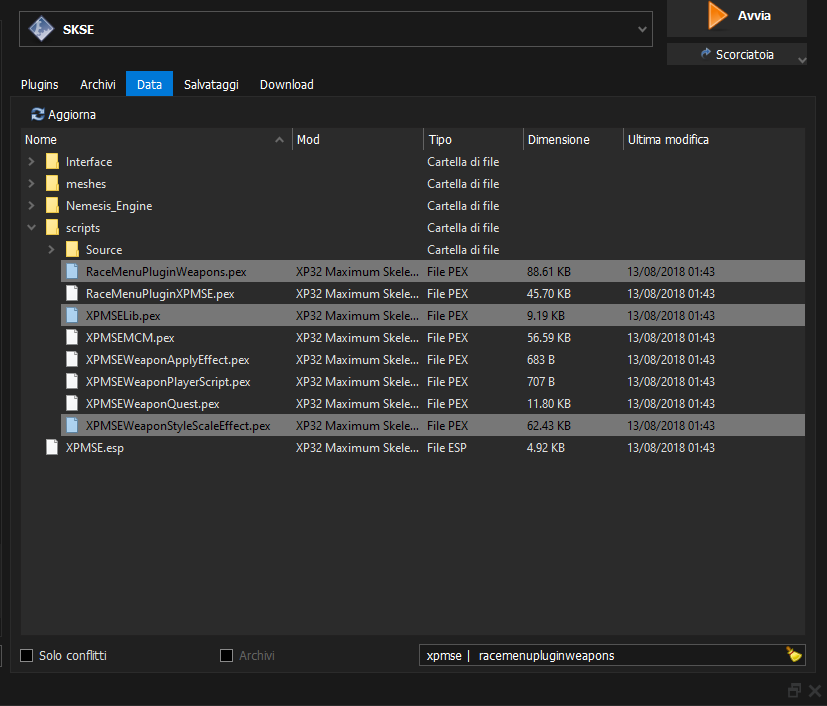Image resolution: width=827 pixels, height=706 pixels.
Task: Click the Interface folder icon
Action: [52, 161]
